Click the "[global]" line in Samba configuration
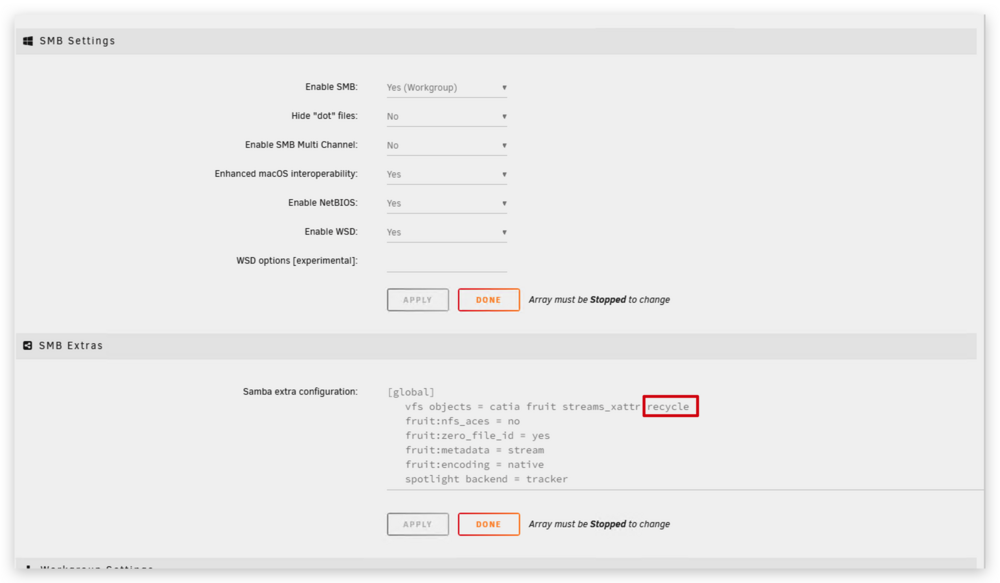 [411, 392]
